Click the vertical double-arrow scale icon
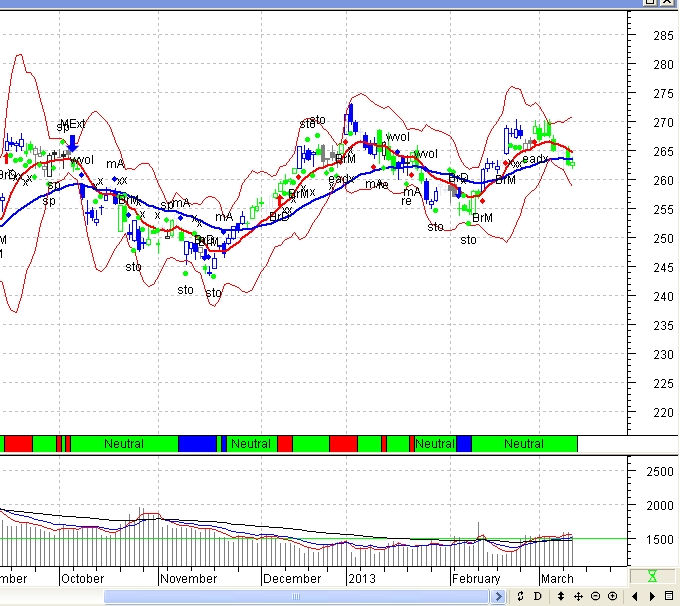The width and height of the screenshot is (680, 606). pyautogui.click(x=561, y=597)
